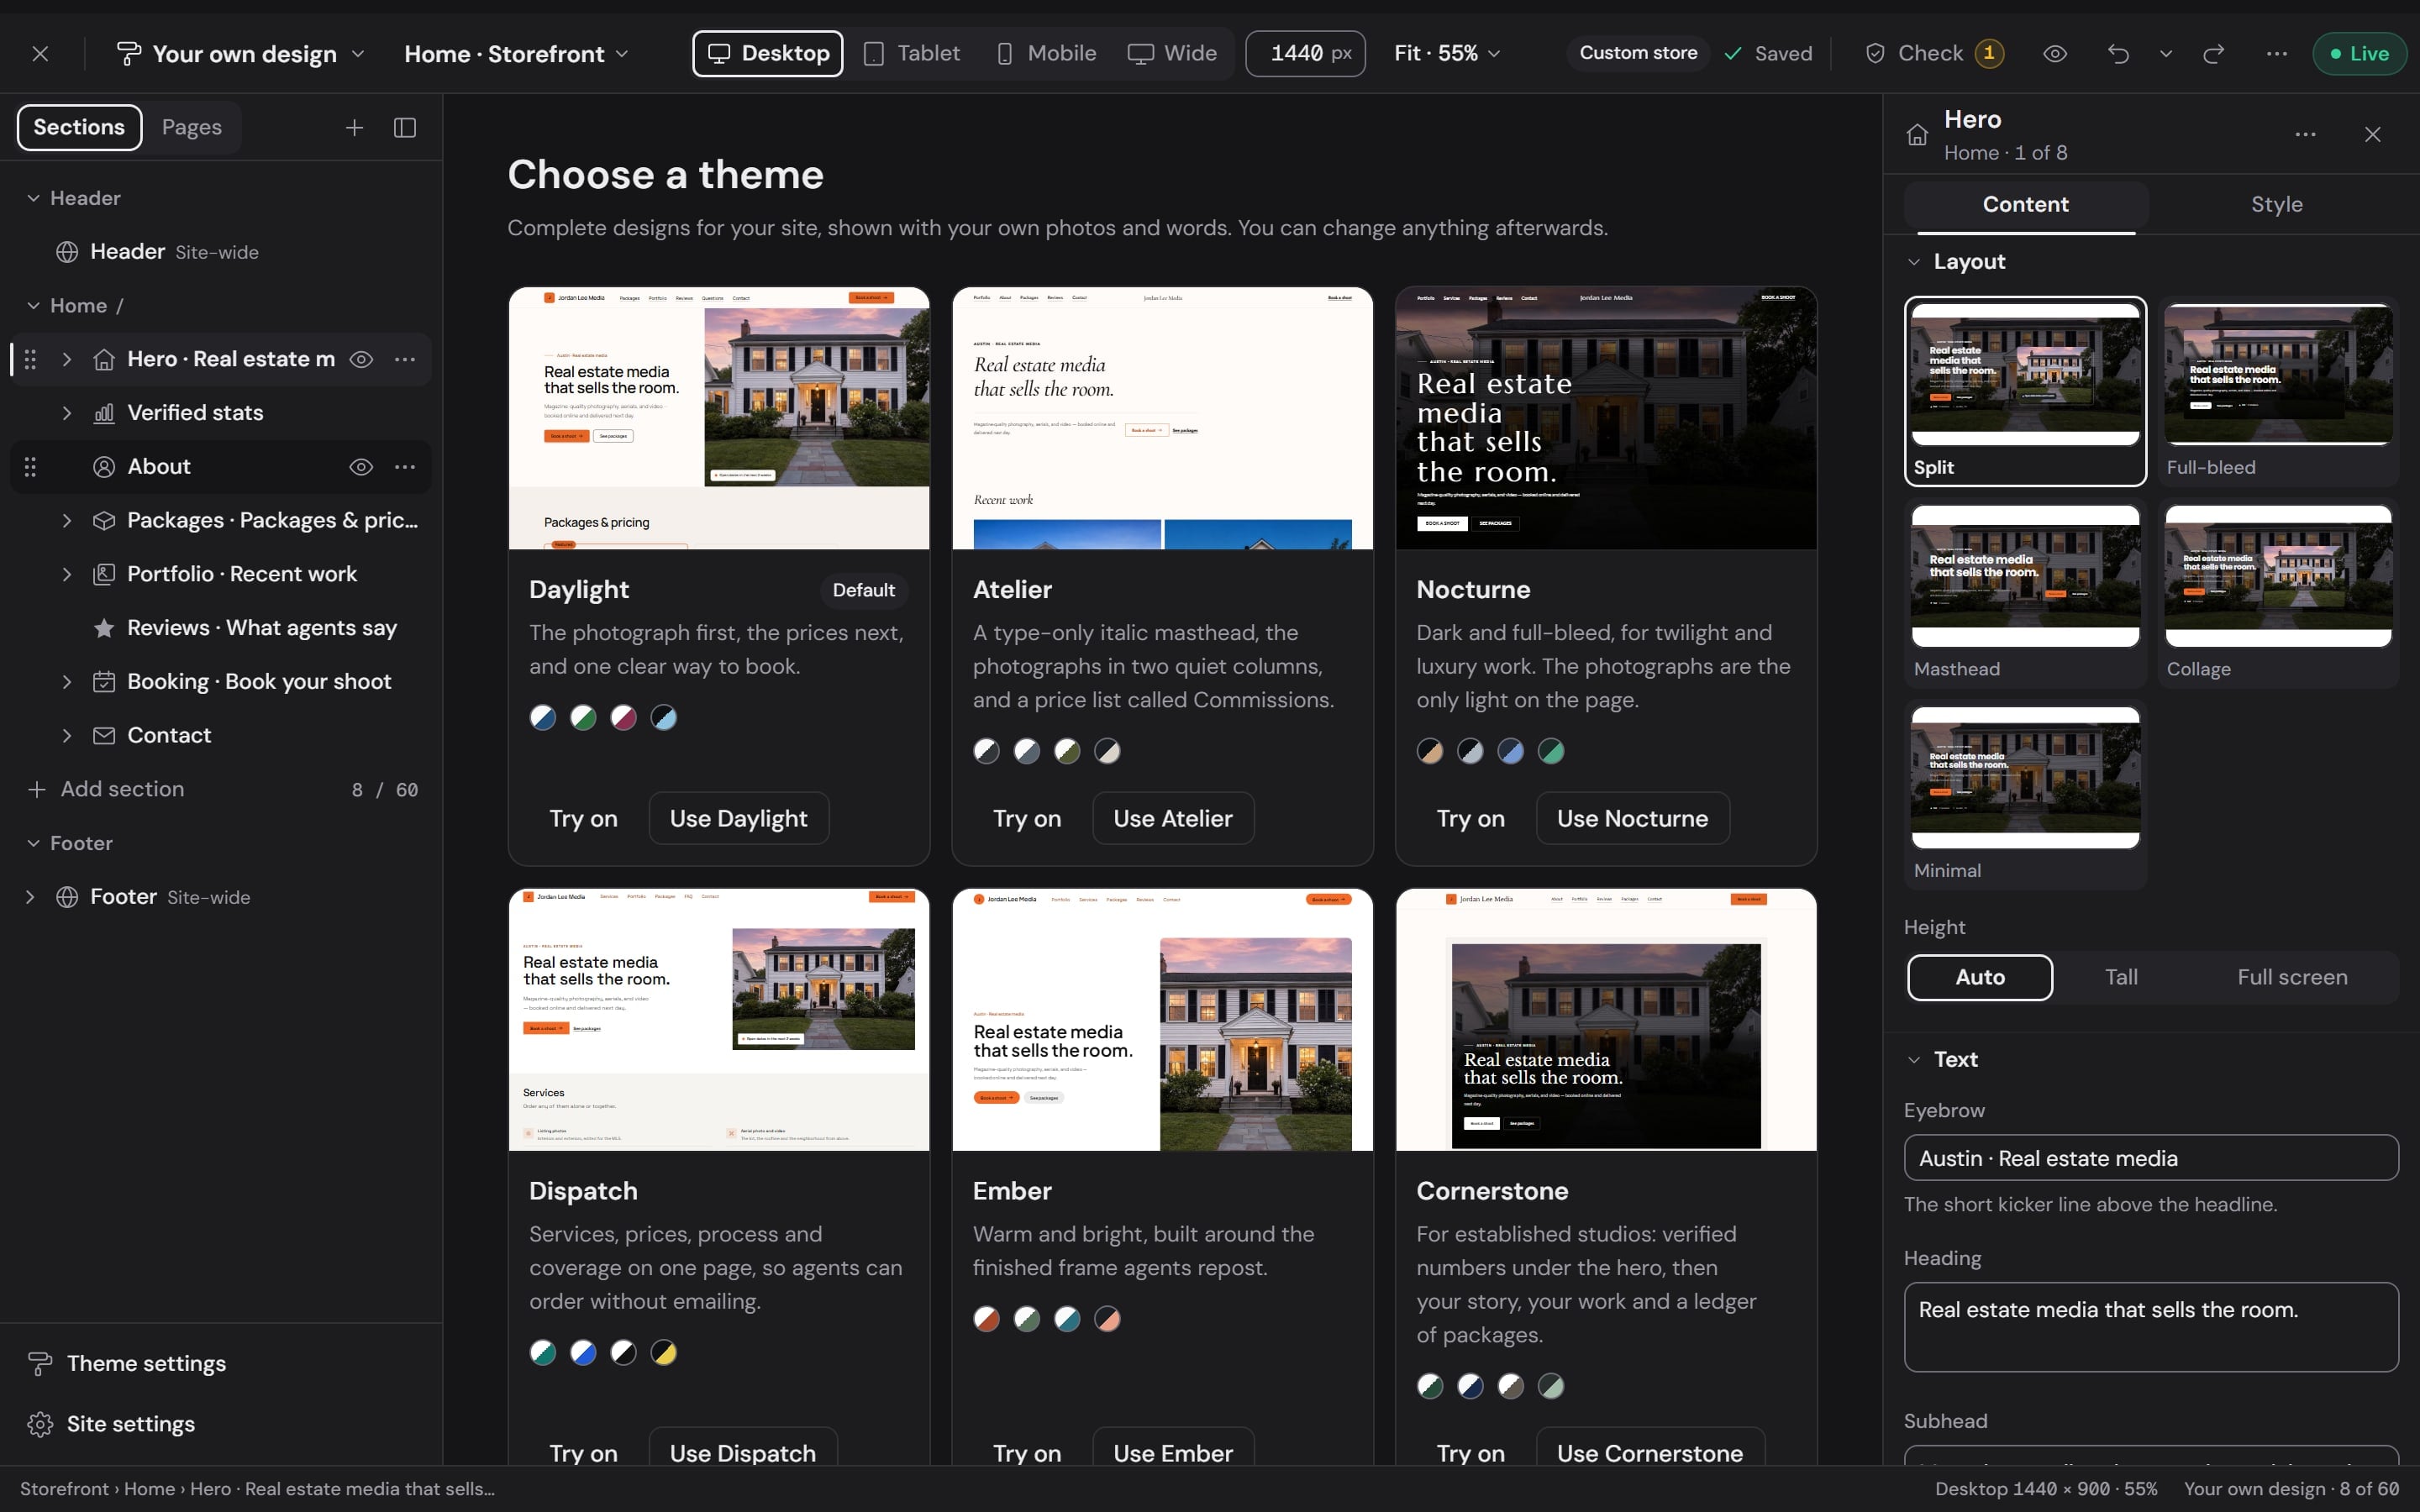The width and height of the screenshot is (2420, 1512).
Task: Open Hero panel more options ellipsis
Action: click(x=2306, y=134)
